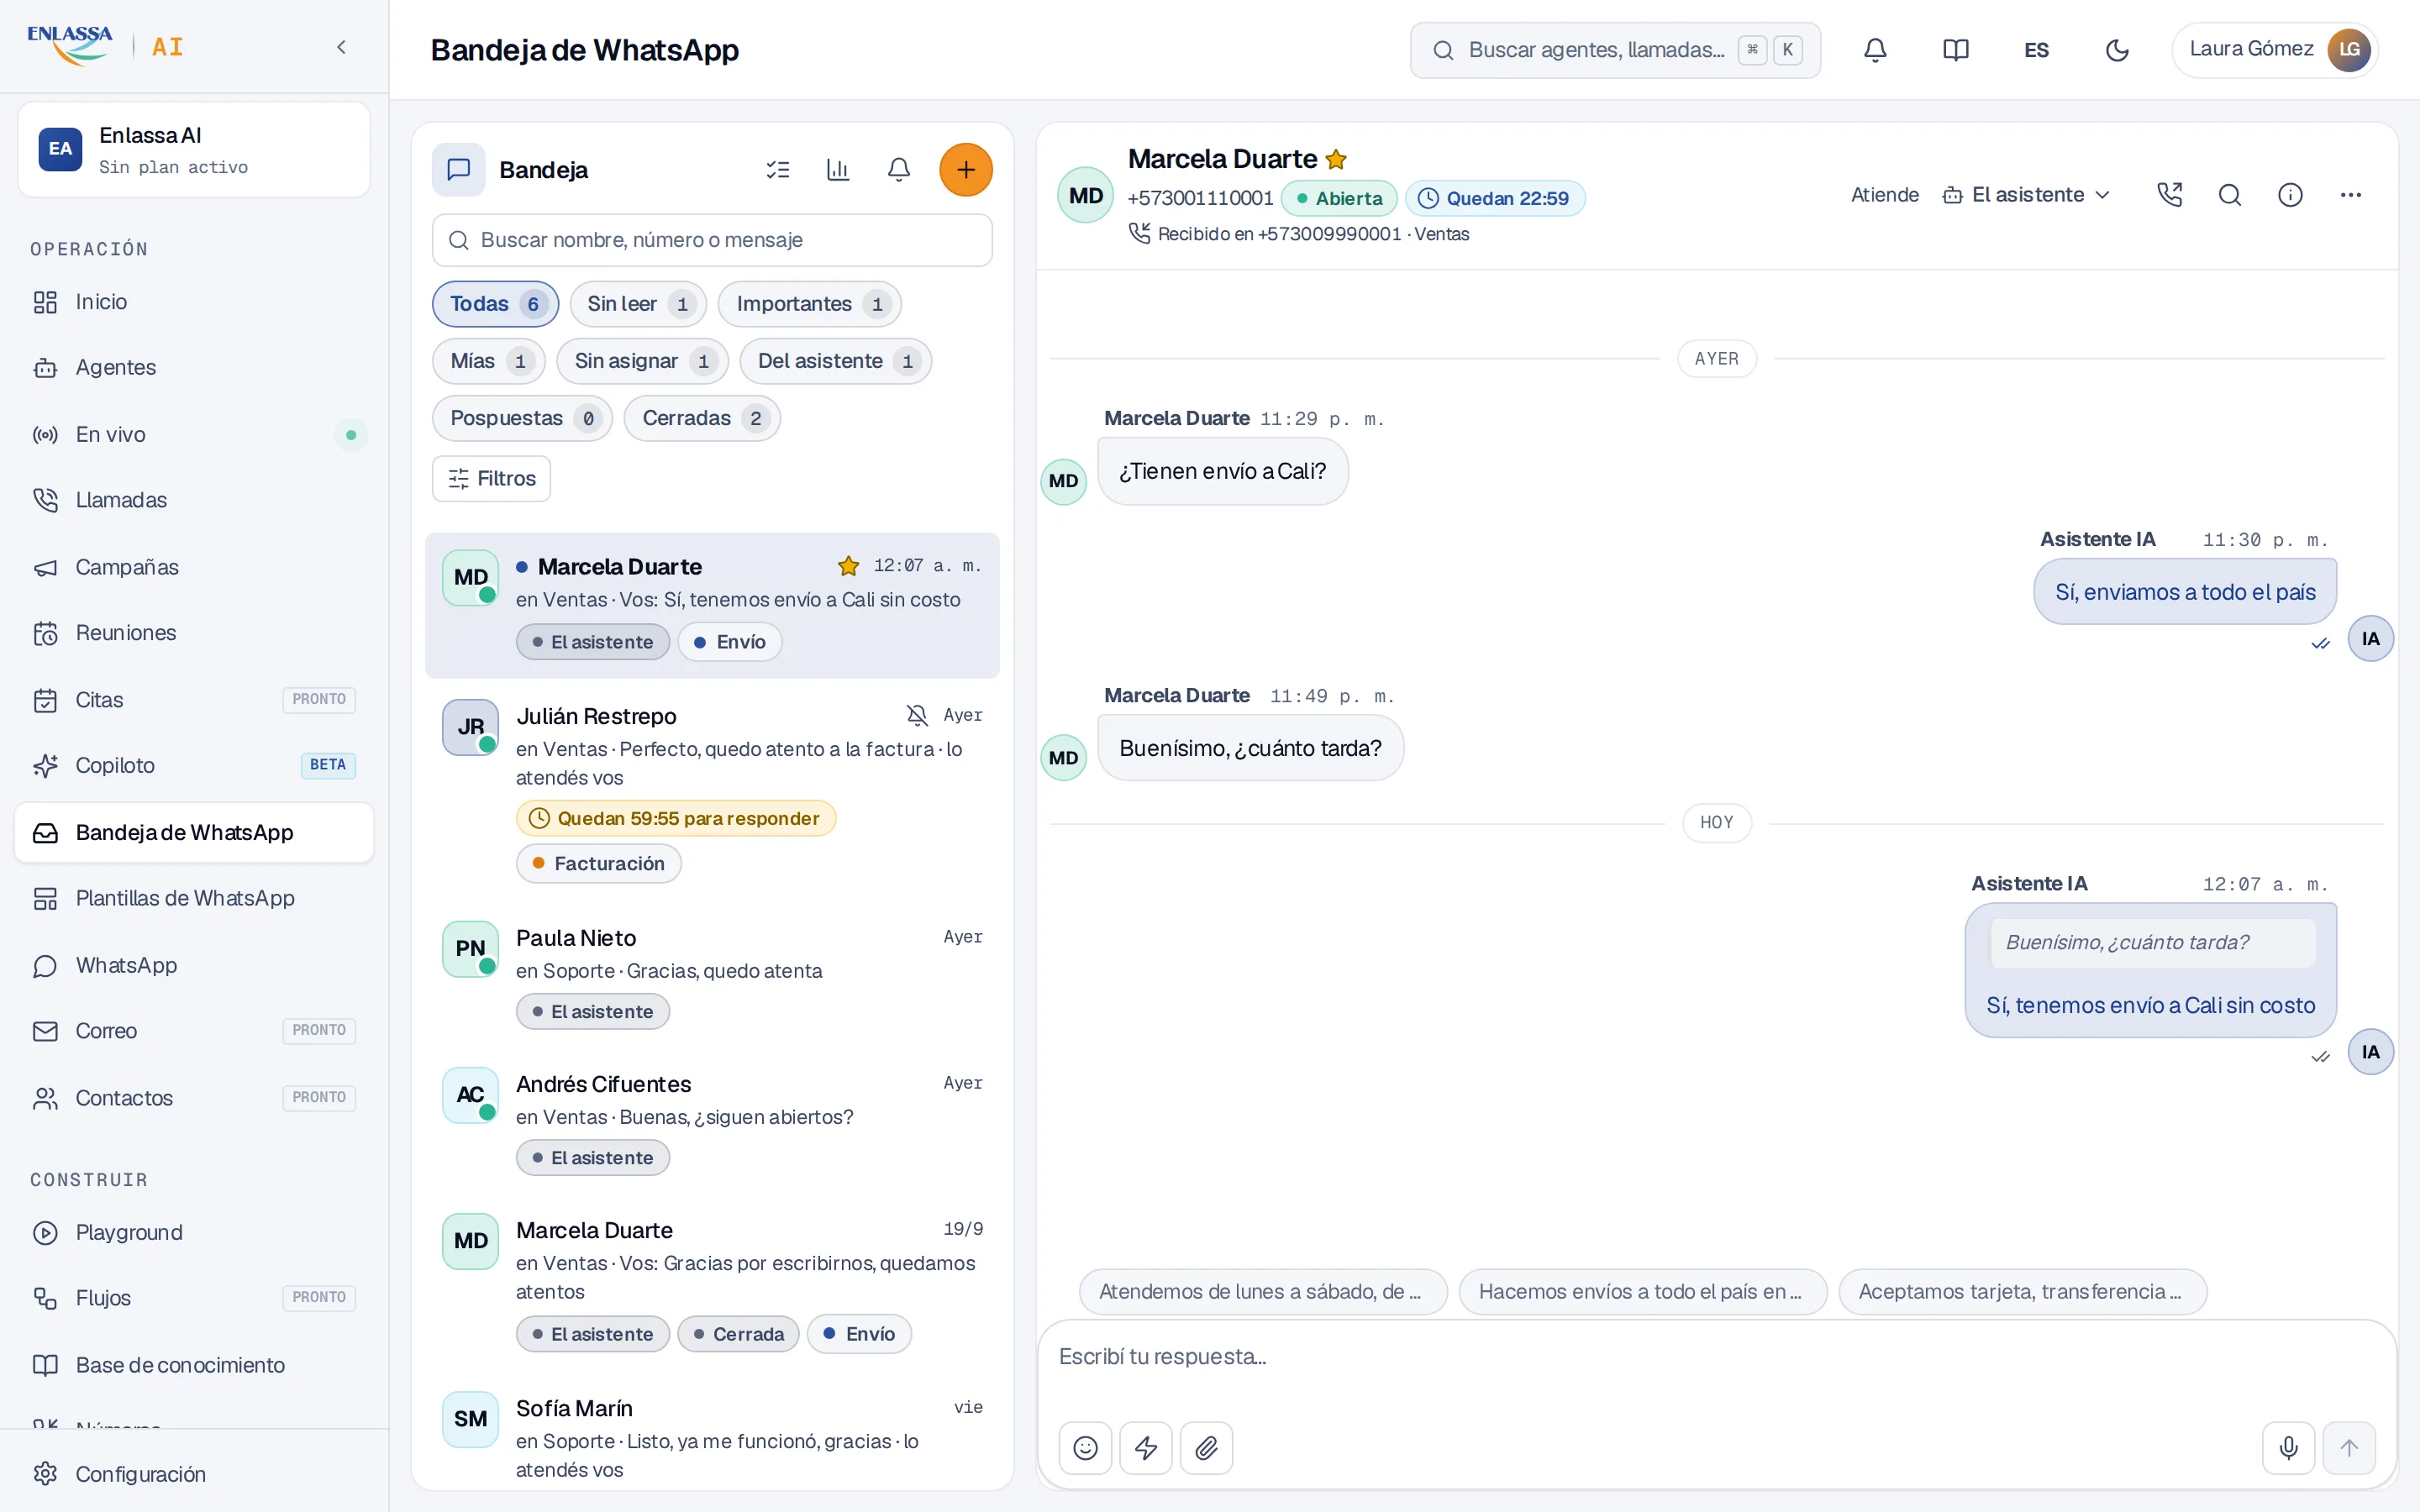
Task: Click the Envío tag on selected Marcela row
Action: 730,642
